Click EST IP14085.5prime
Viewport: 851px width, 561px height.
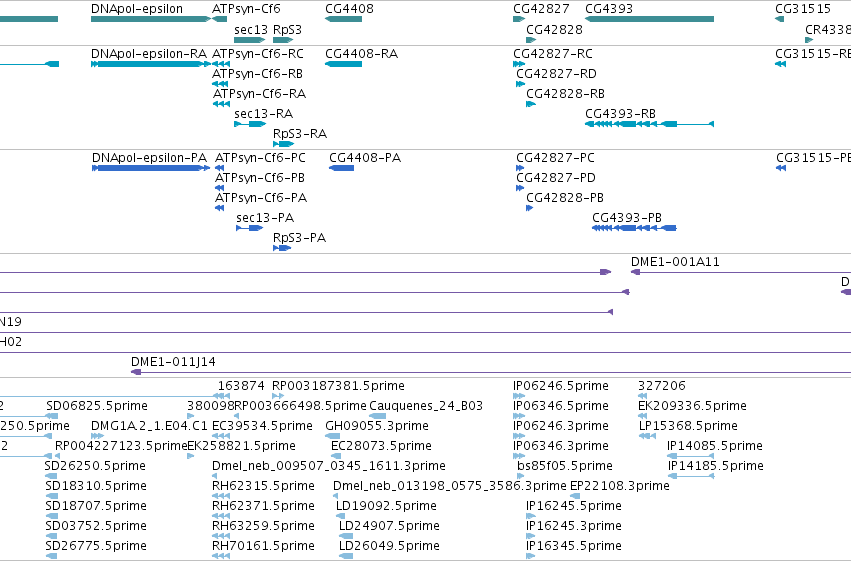click(715, 446)
